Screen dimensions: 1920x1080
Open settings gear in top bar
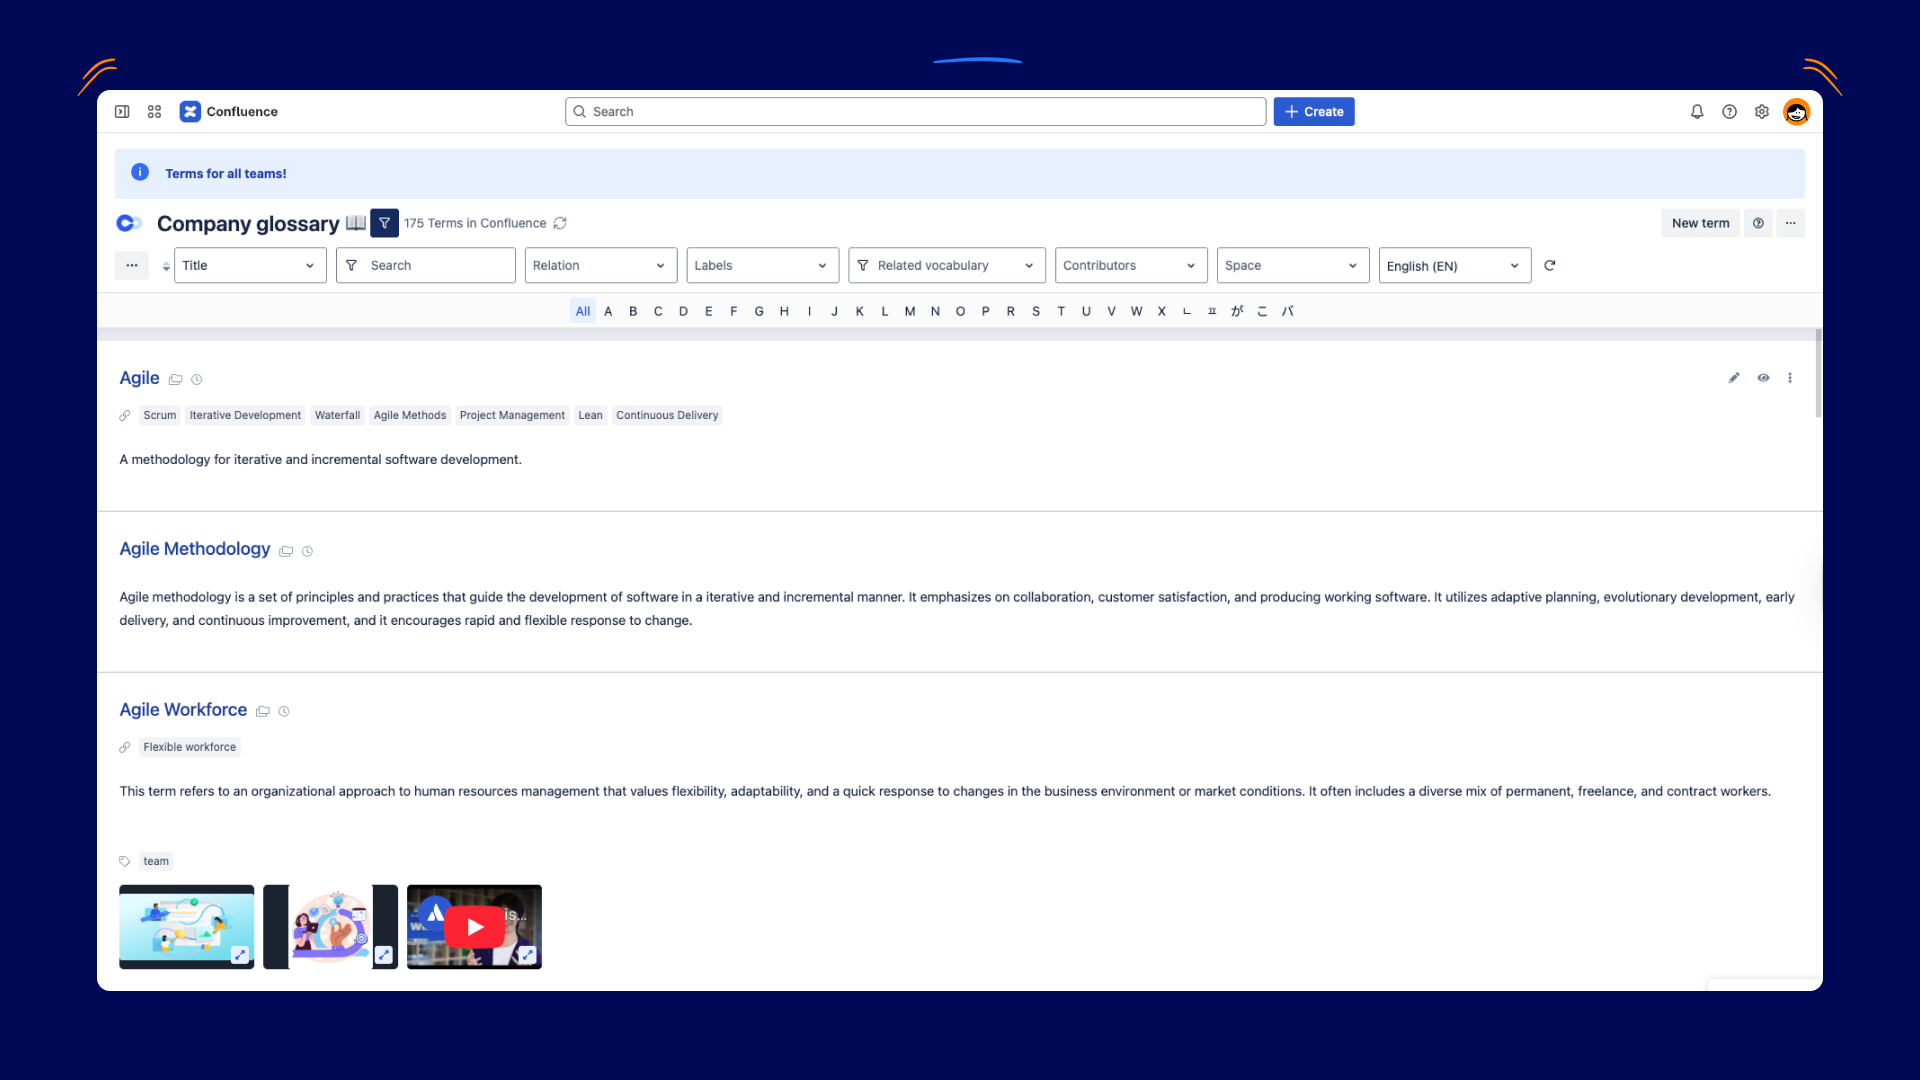pos(1762,112)
